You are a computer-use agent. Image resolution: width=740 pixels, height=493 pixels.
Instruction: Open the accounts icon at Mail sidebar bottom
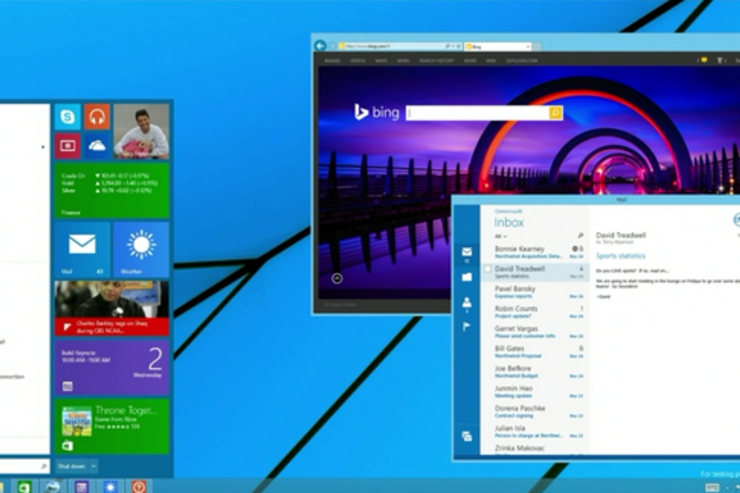click(x=467, y=436)
